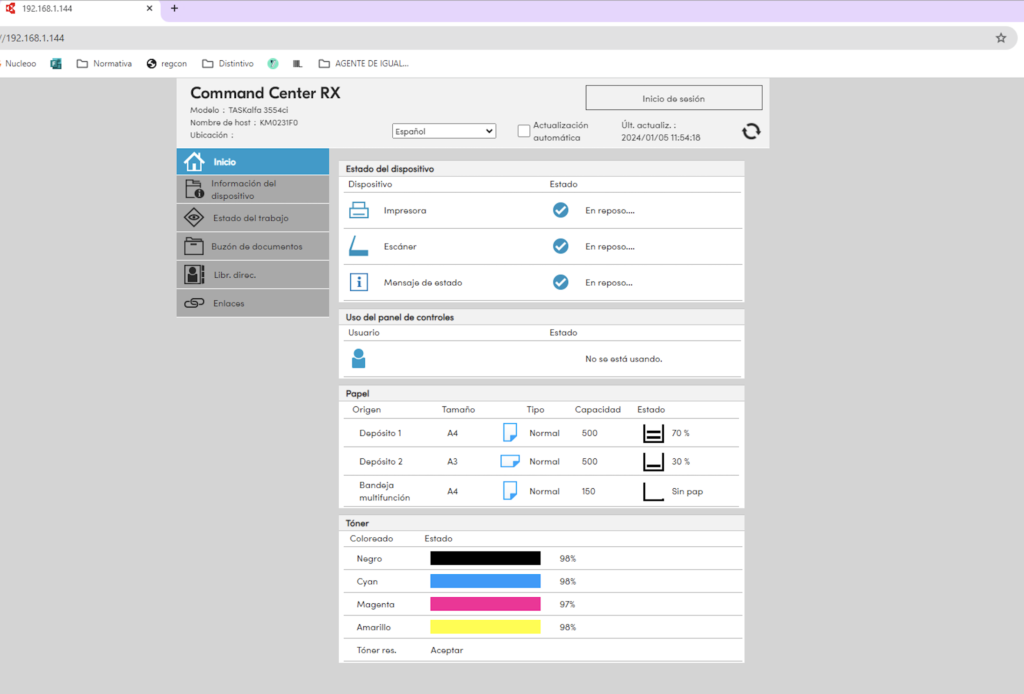This screenshot has width=1024, height=694.
Task: Open the Inicio home menu item
Action: pyautogui.click(x=253, y=162)
